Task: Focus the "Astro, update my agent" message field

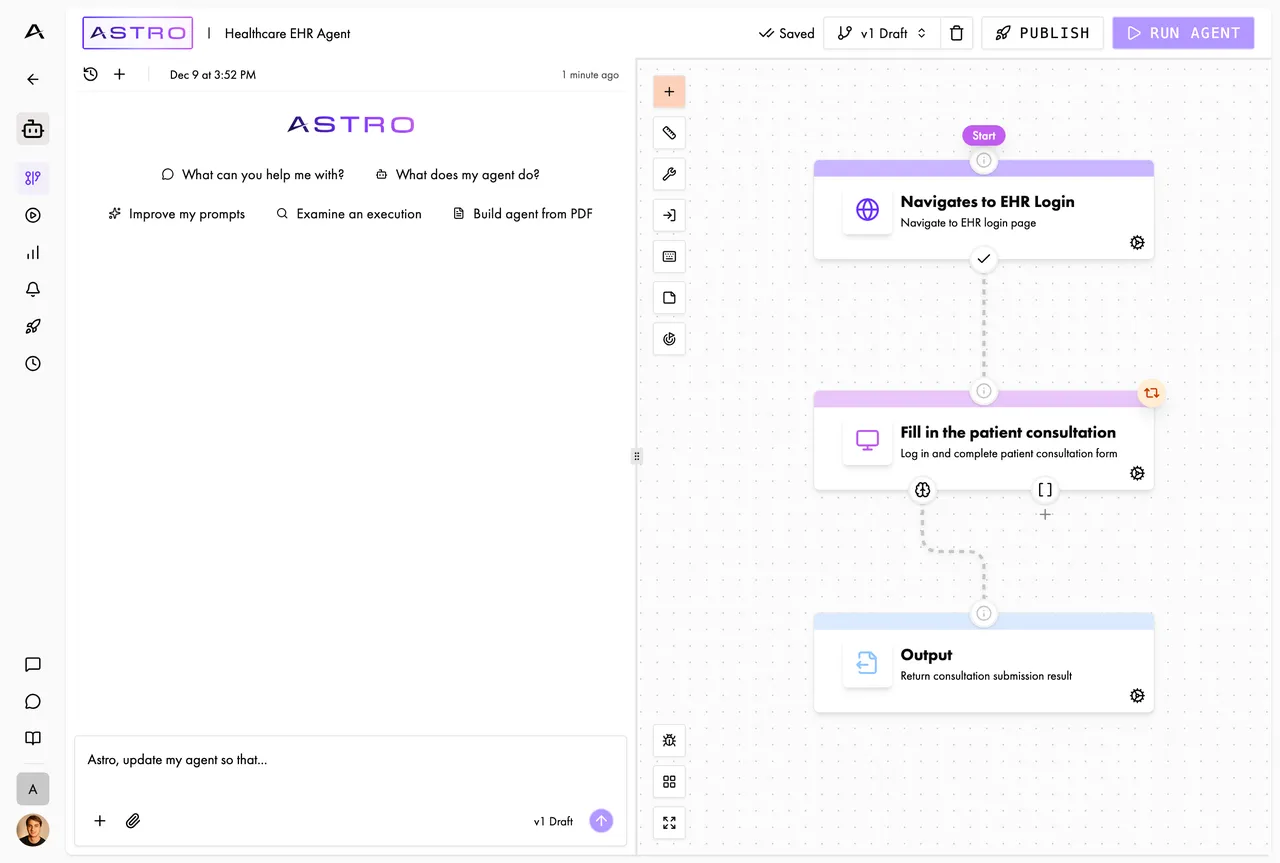Action: click(350, 760)
